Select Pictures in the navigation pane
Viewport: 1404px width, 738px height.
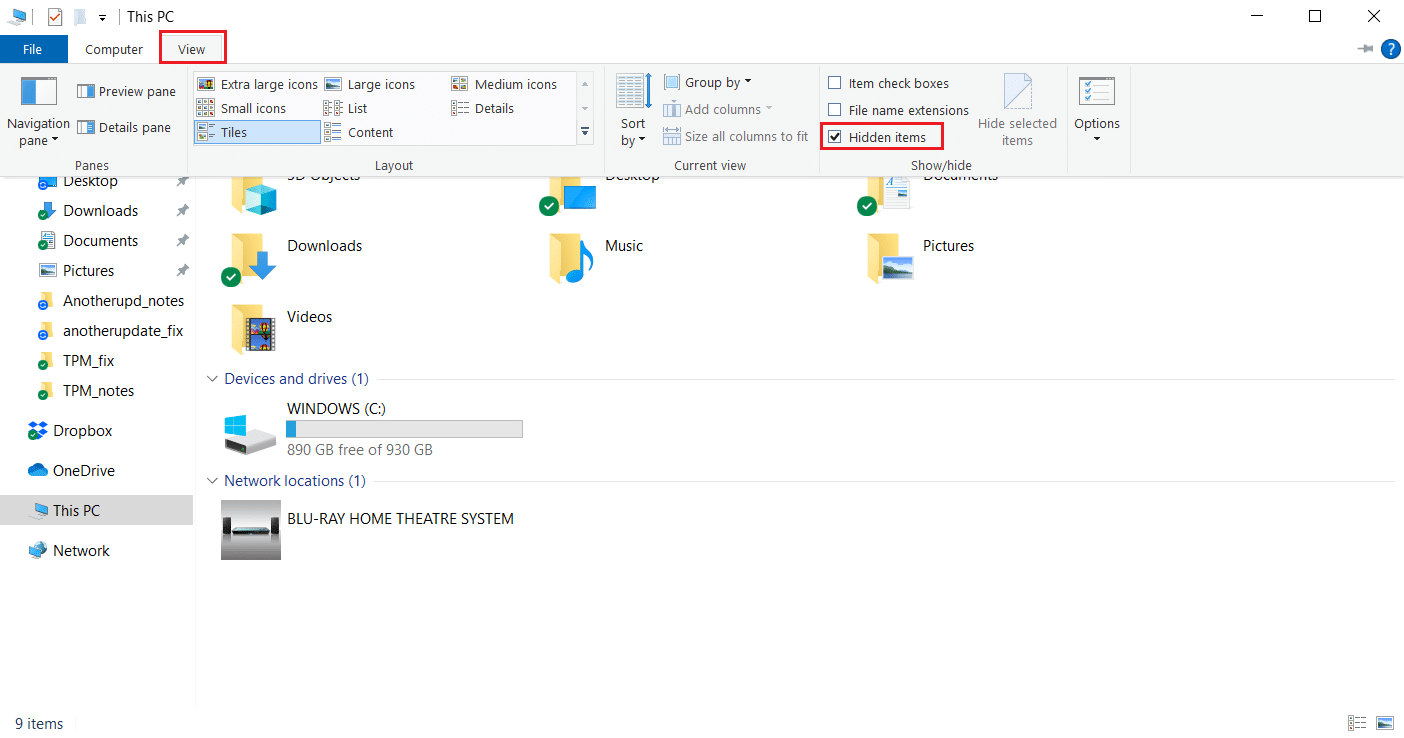[88, 271]
